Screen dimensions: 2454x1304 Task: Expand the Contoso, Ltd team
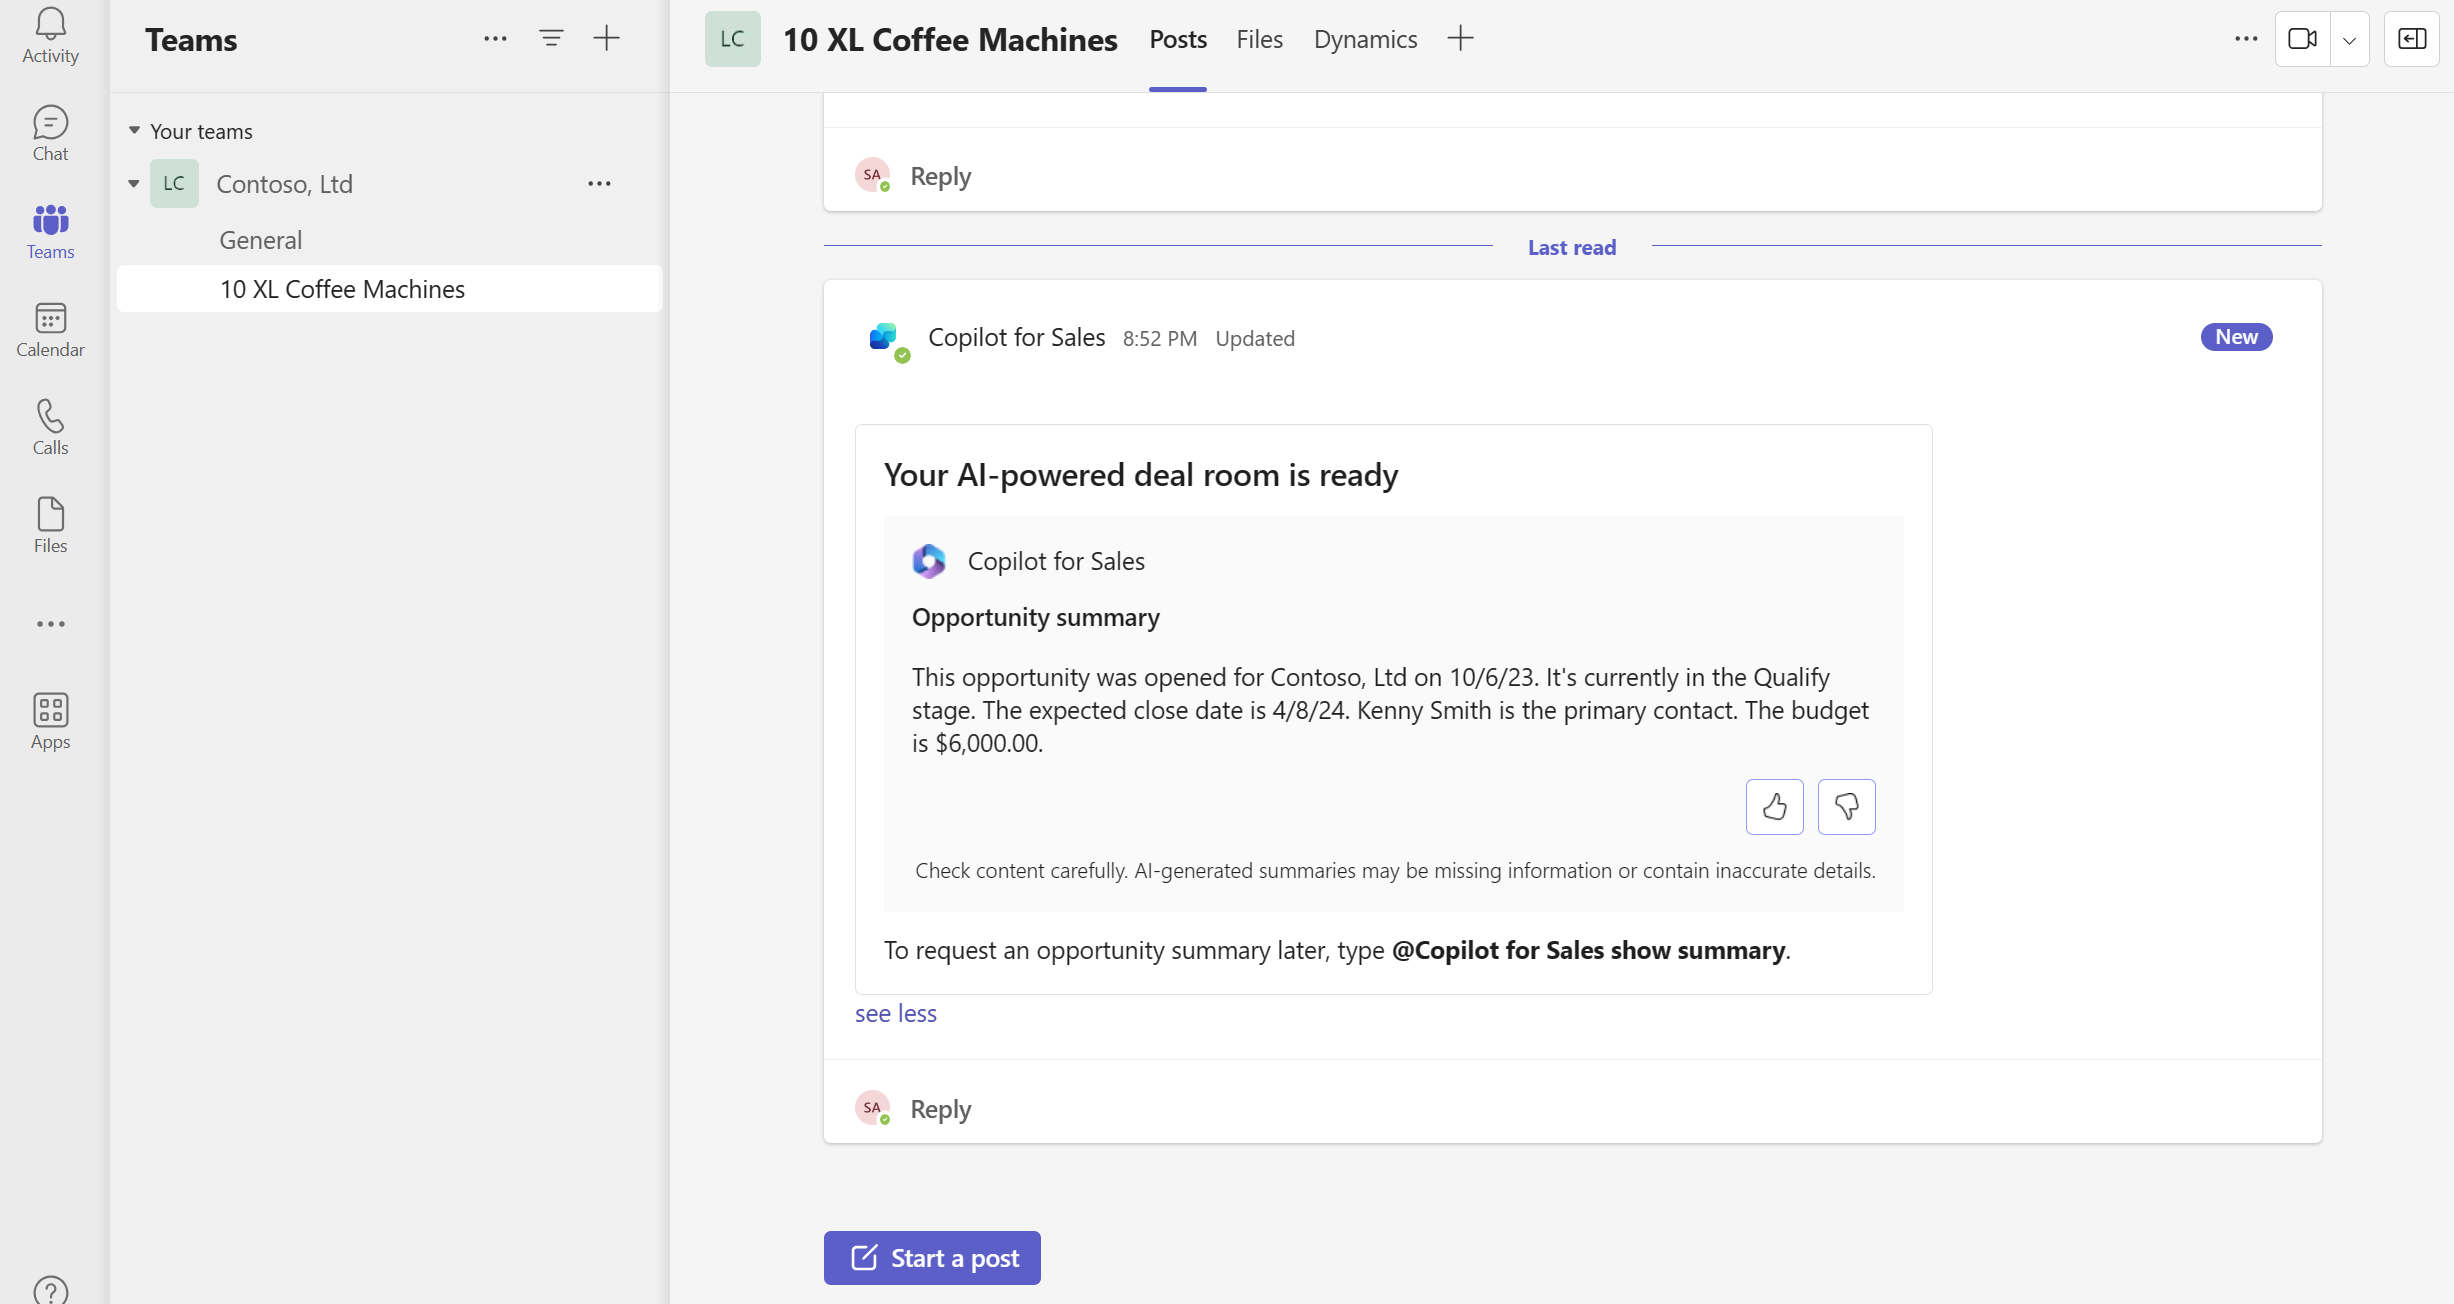point(133,184)
